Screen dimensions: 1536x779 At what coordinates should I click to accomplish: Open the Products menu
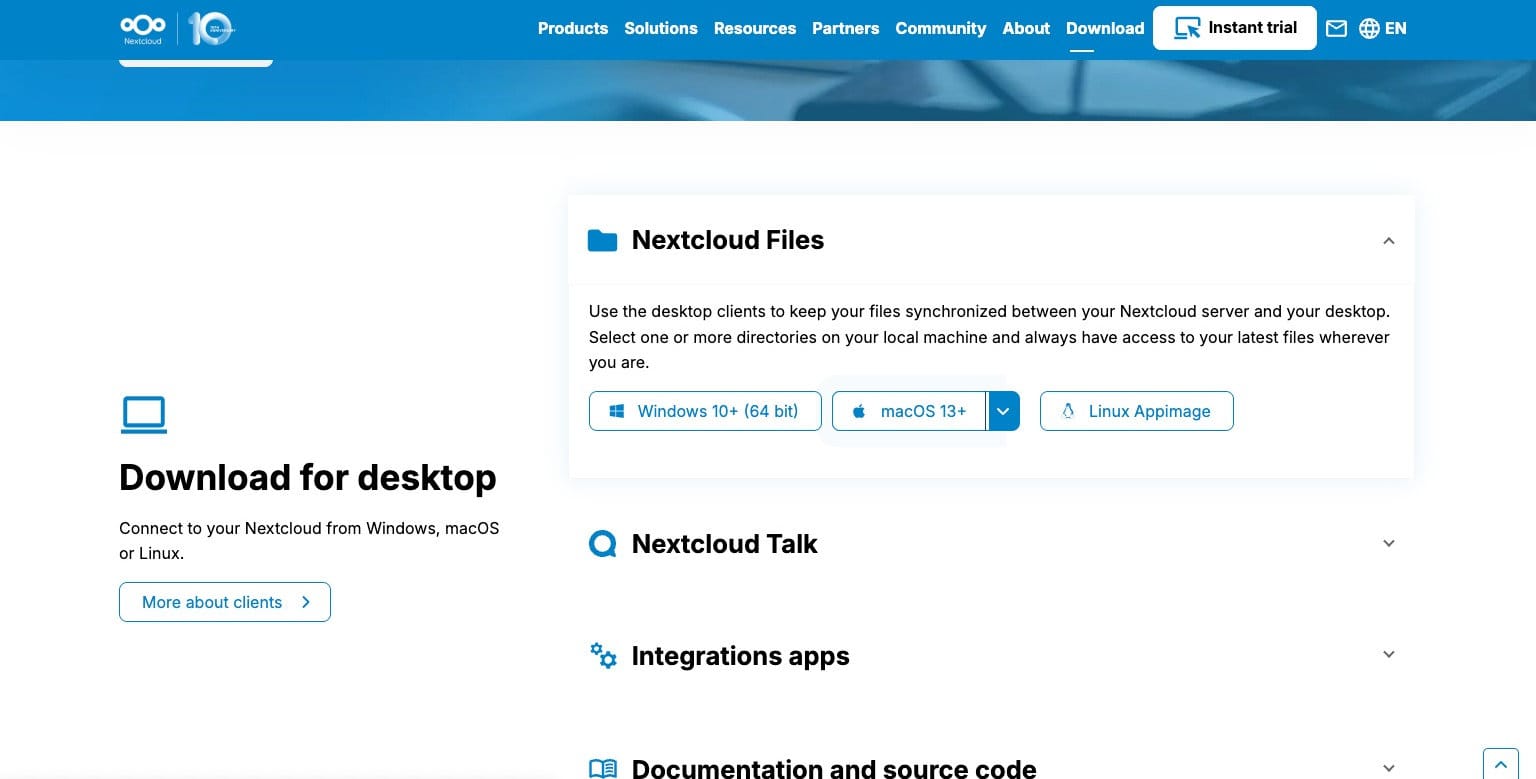[x=573, y=28]
